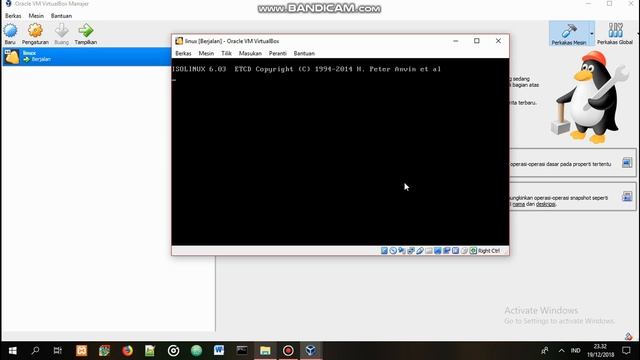Click USB devices icon in VM status bar
The image size is (640, 360).
tap(420, 251)
